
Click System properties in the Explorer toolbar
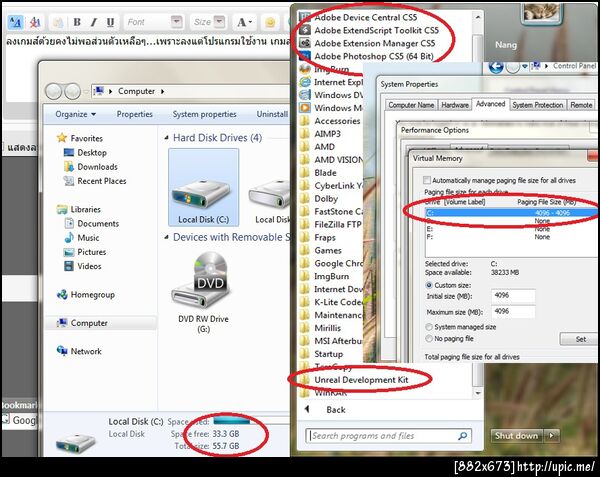[x=204, y=114]
